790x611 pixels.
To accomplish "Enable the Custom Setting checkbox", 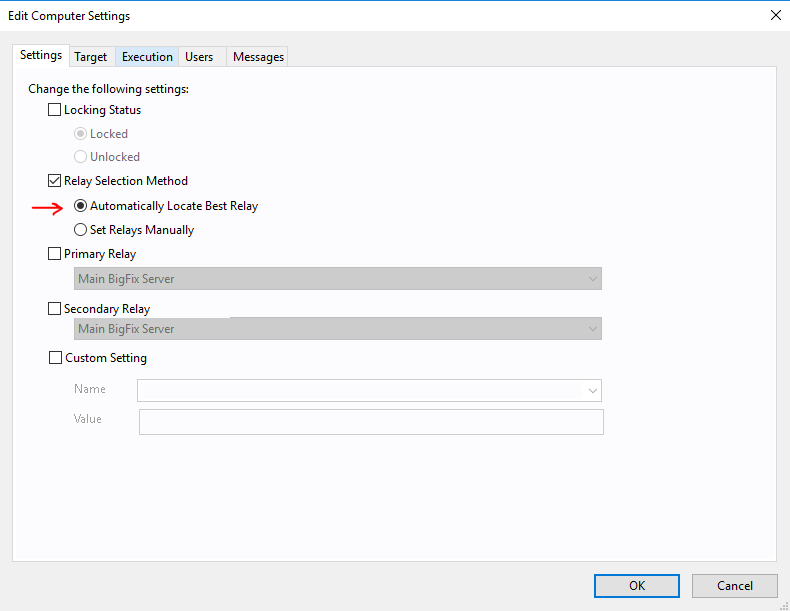I will click(x=55, y=358).
